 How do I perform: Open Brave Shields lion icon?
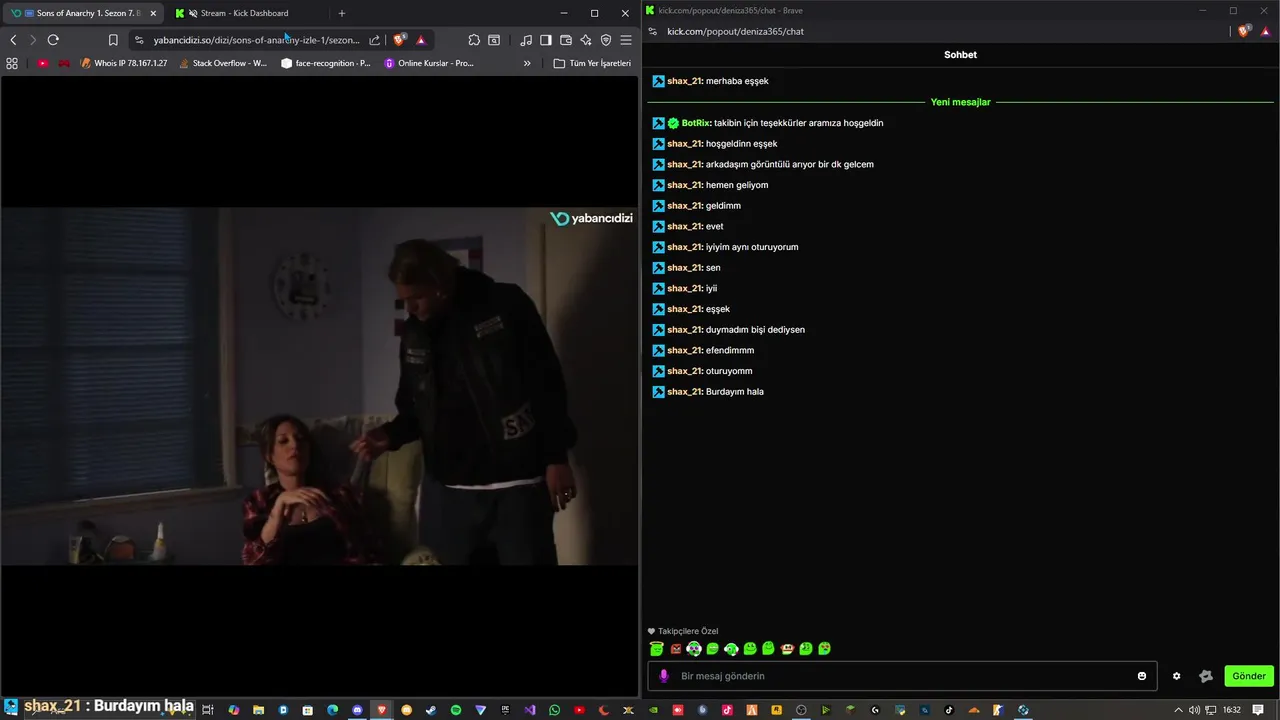pyautogui.click(x=400, y=40)
